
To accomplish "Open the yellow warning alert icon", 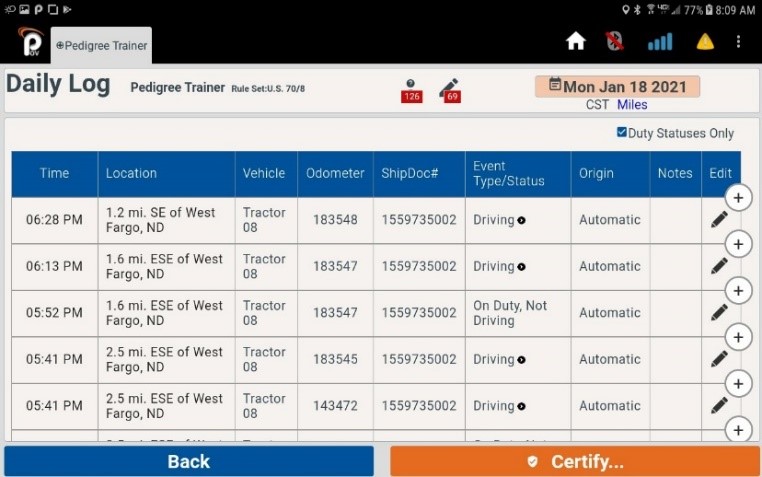I will tap(705, 42).
